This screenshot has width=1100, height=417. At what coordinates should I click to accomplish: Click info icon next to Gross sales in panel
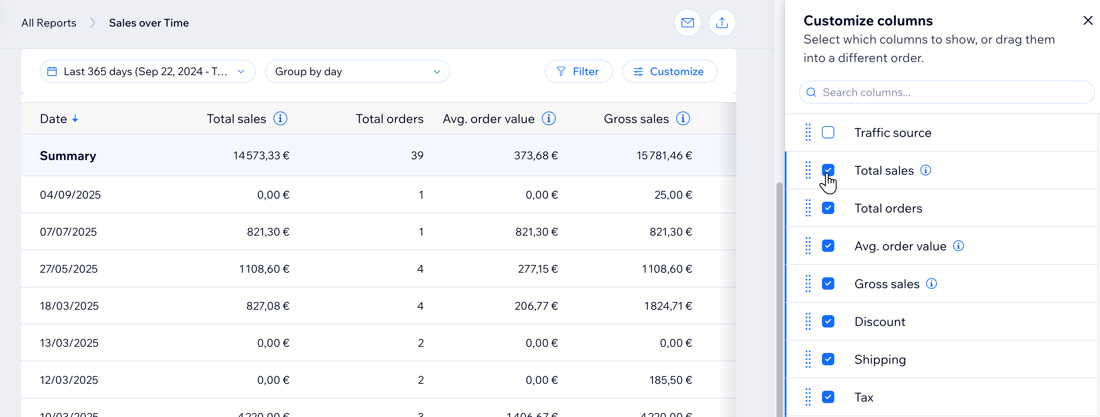pyautogui.click(x=932, y=284)
